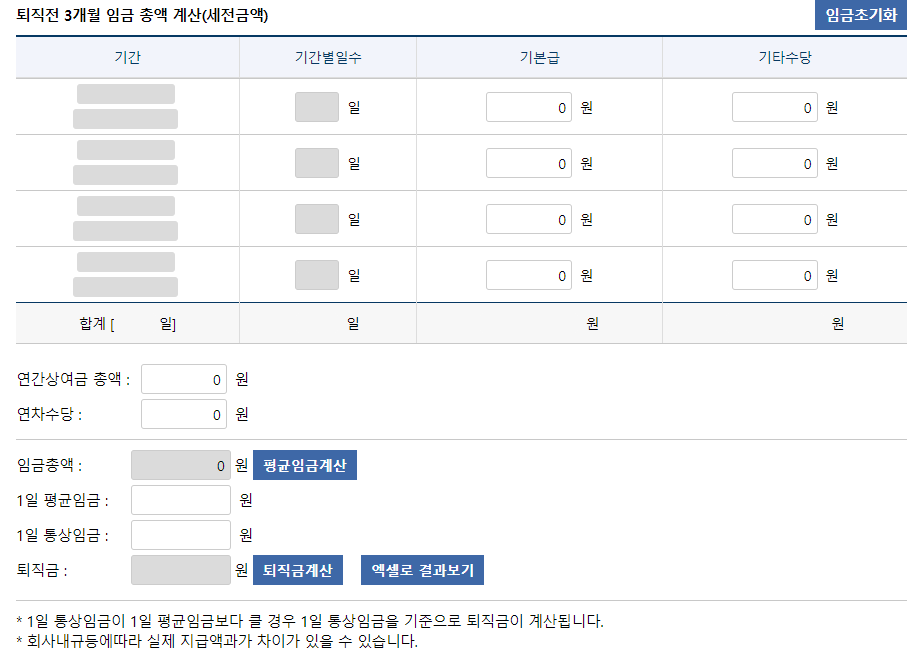Focus third row 기본급 input field

point(529,219)
